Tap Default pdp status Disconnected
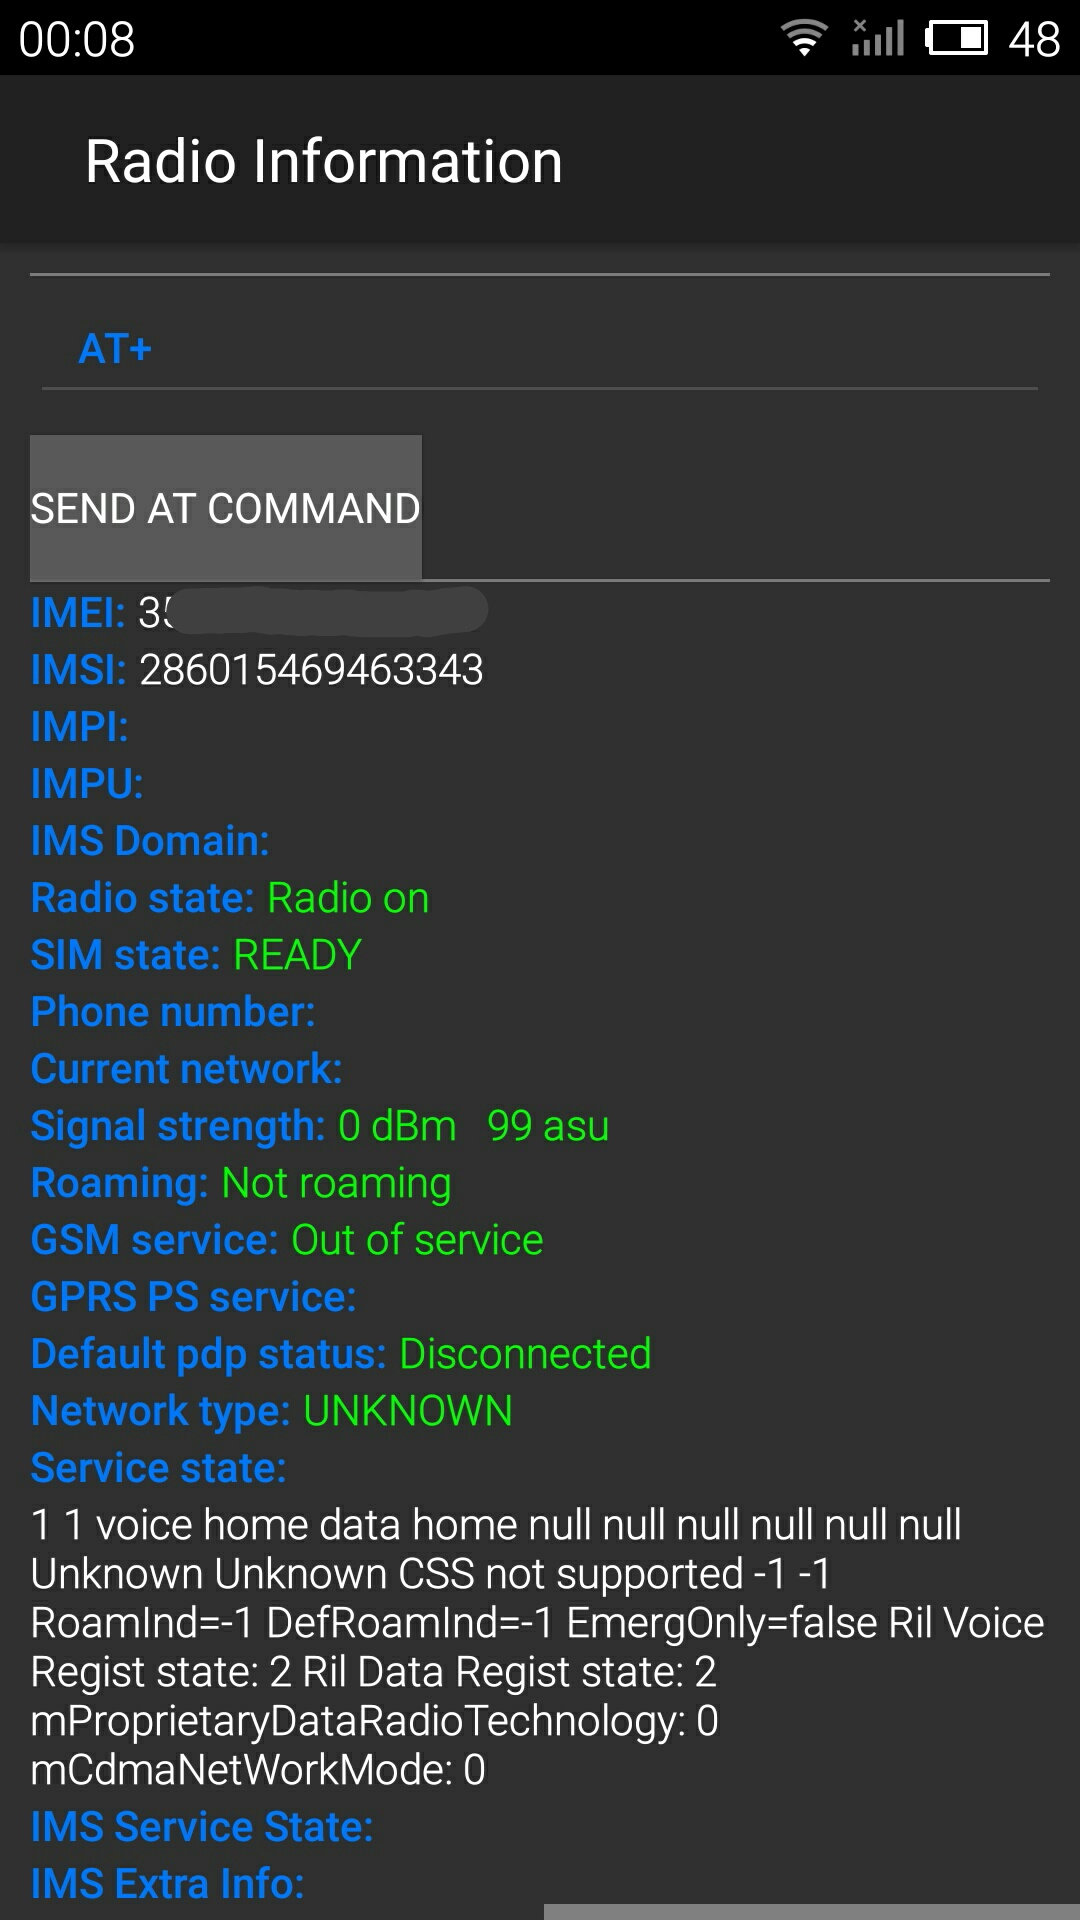This screenshot has height=1920, width=1080. pos(341,1354)
